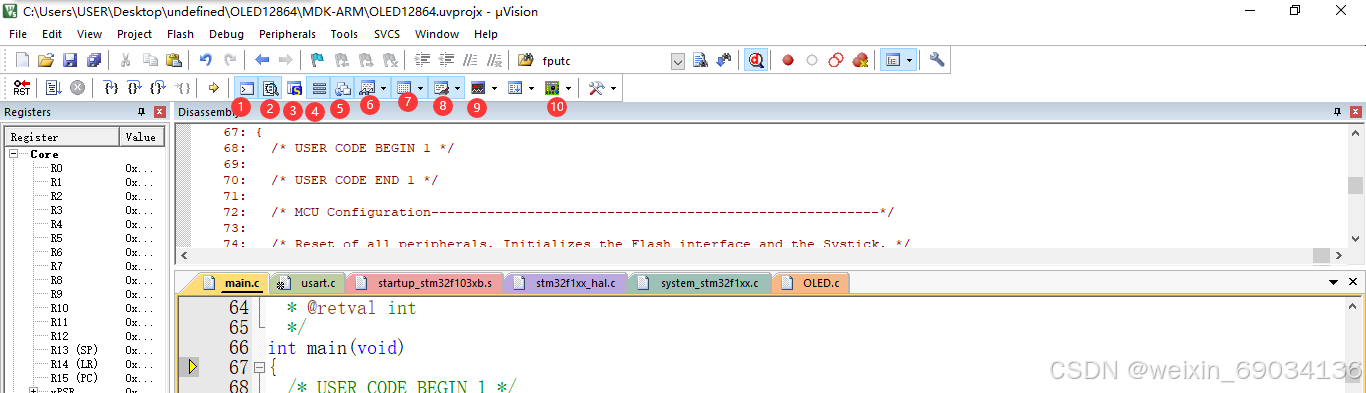The image size is (1366, 393).
Task: Stop program execution icon
Action: pos(77,88)
